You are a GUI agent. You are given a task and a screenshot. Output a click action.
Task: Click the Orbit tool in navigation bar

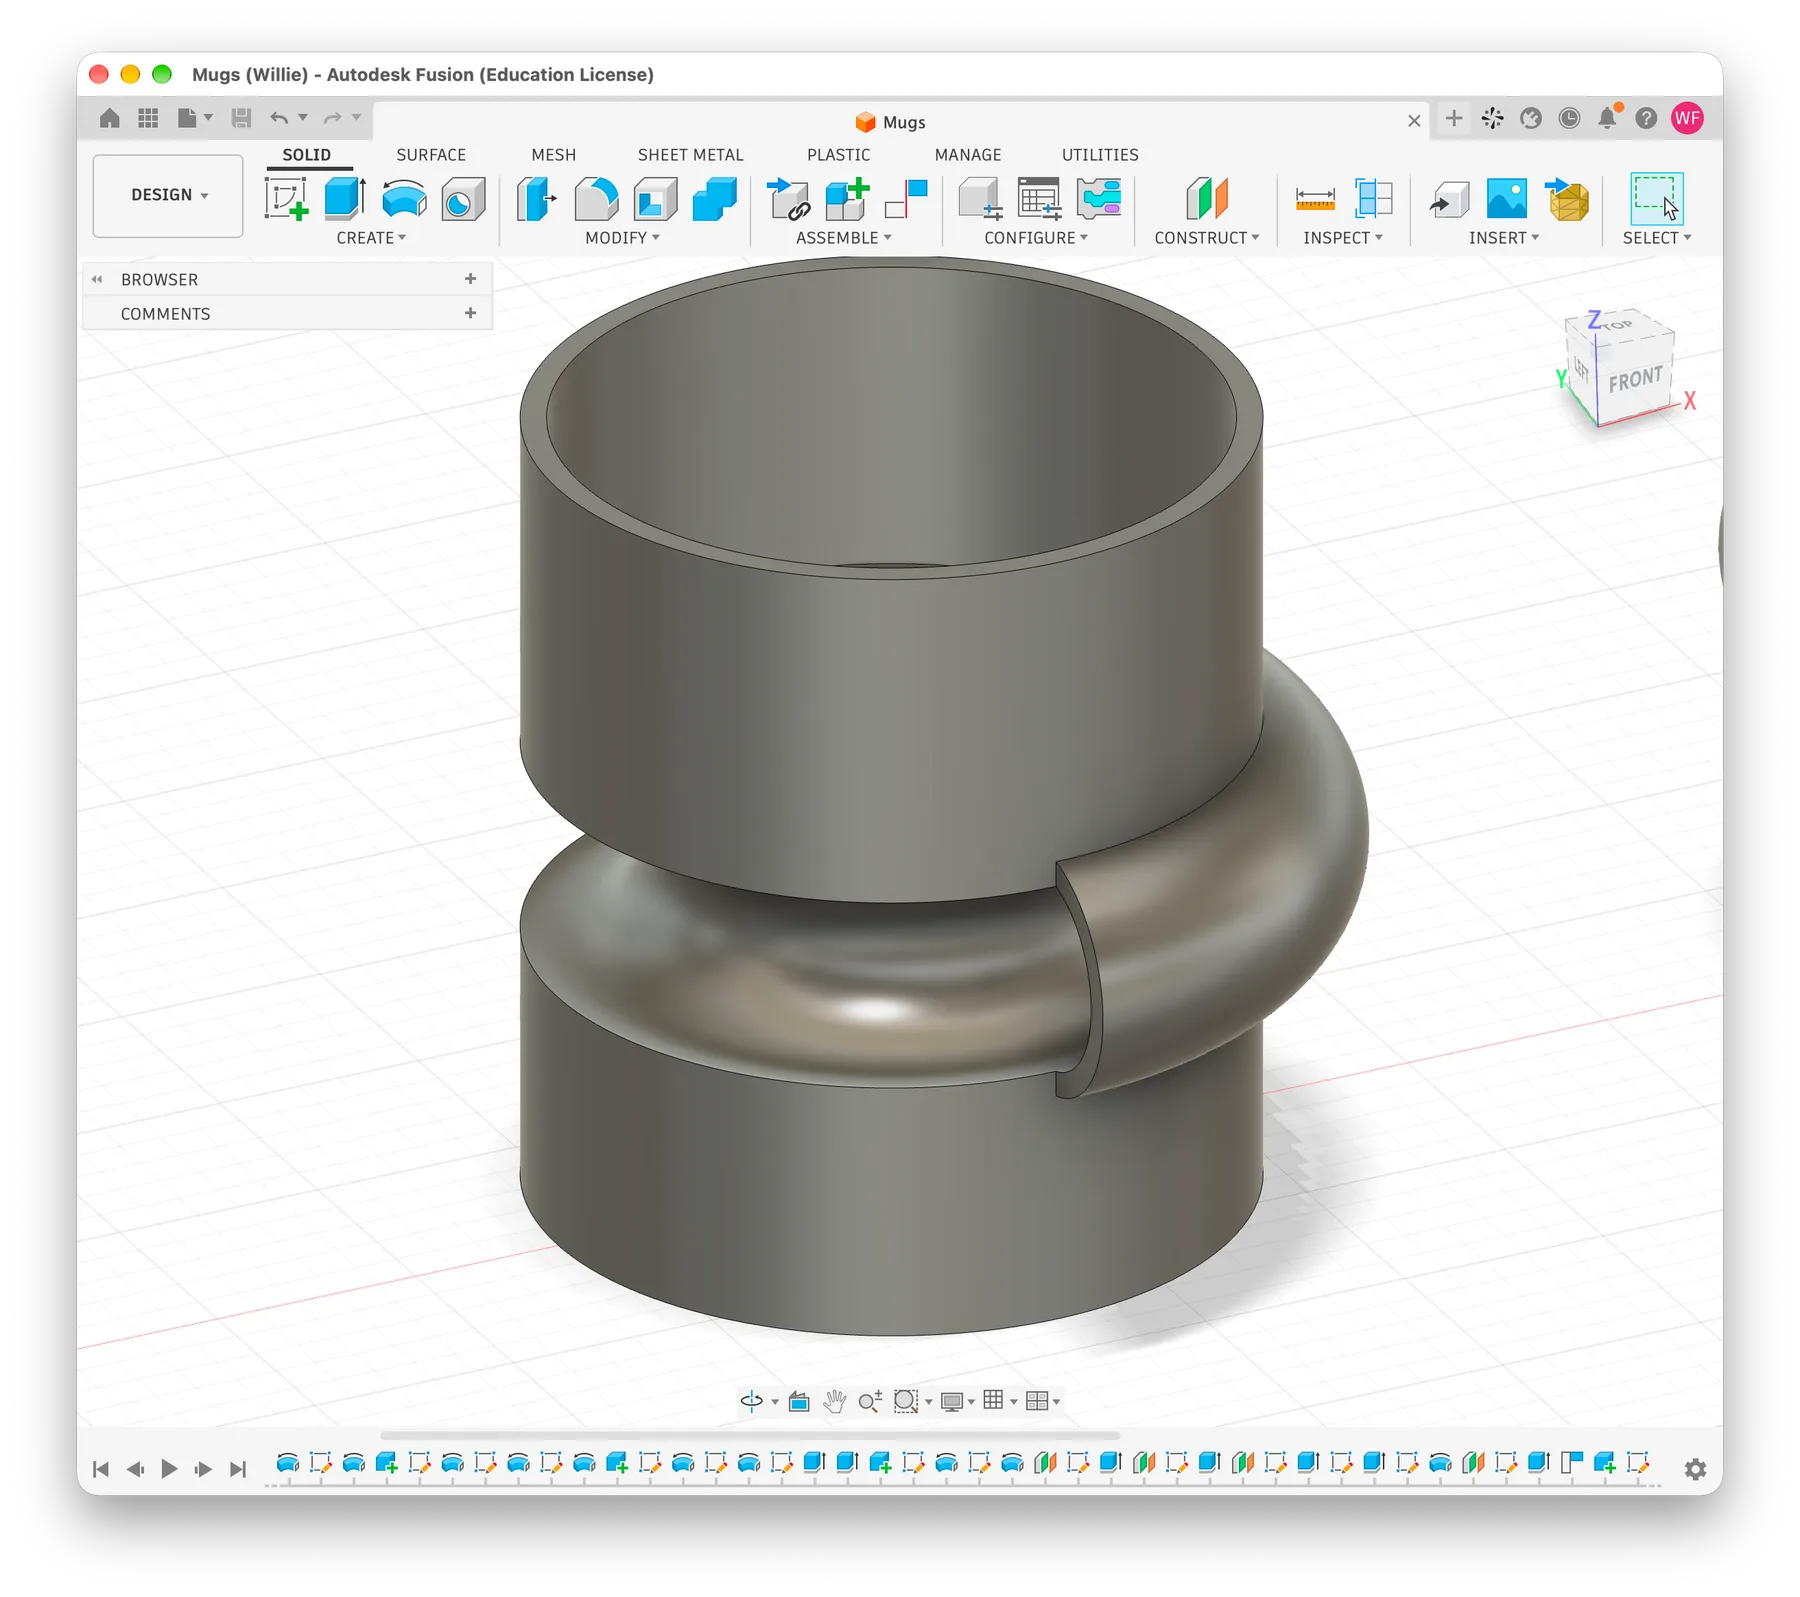pos(752,1401)
